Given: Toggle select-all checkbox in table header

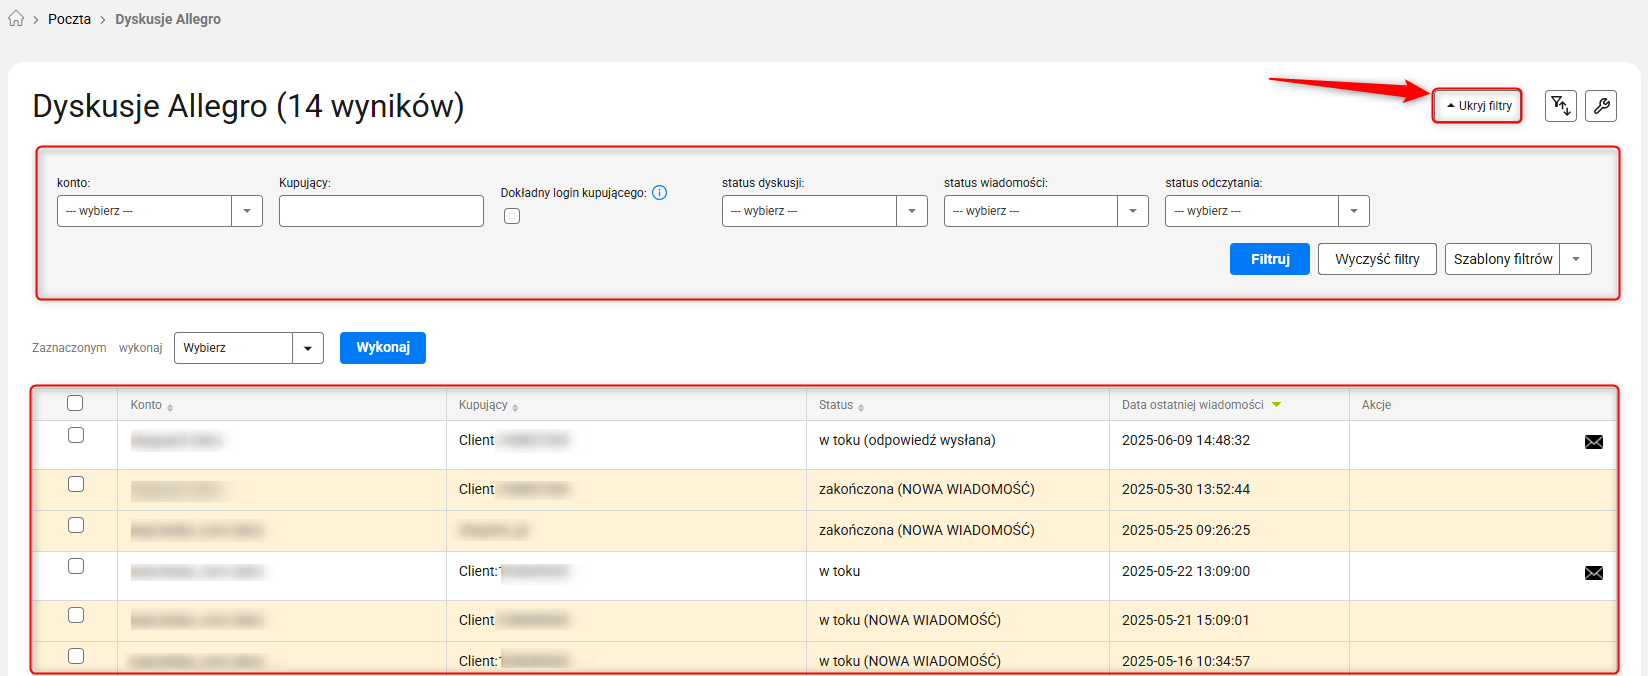Looking at the screenshot, I should (75, 403).
